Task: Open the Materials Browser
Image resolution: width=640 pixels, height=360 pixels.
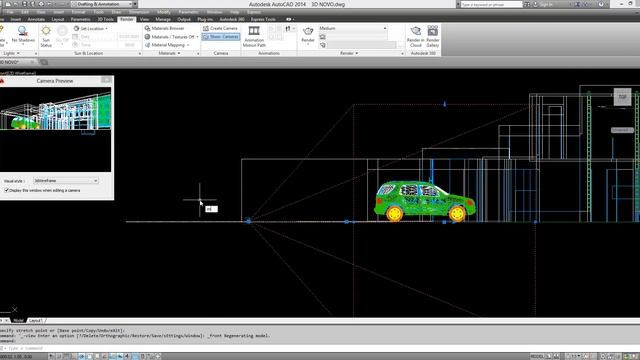Action: (x=164, y=29)
